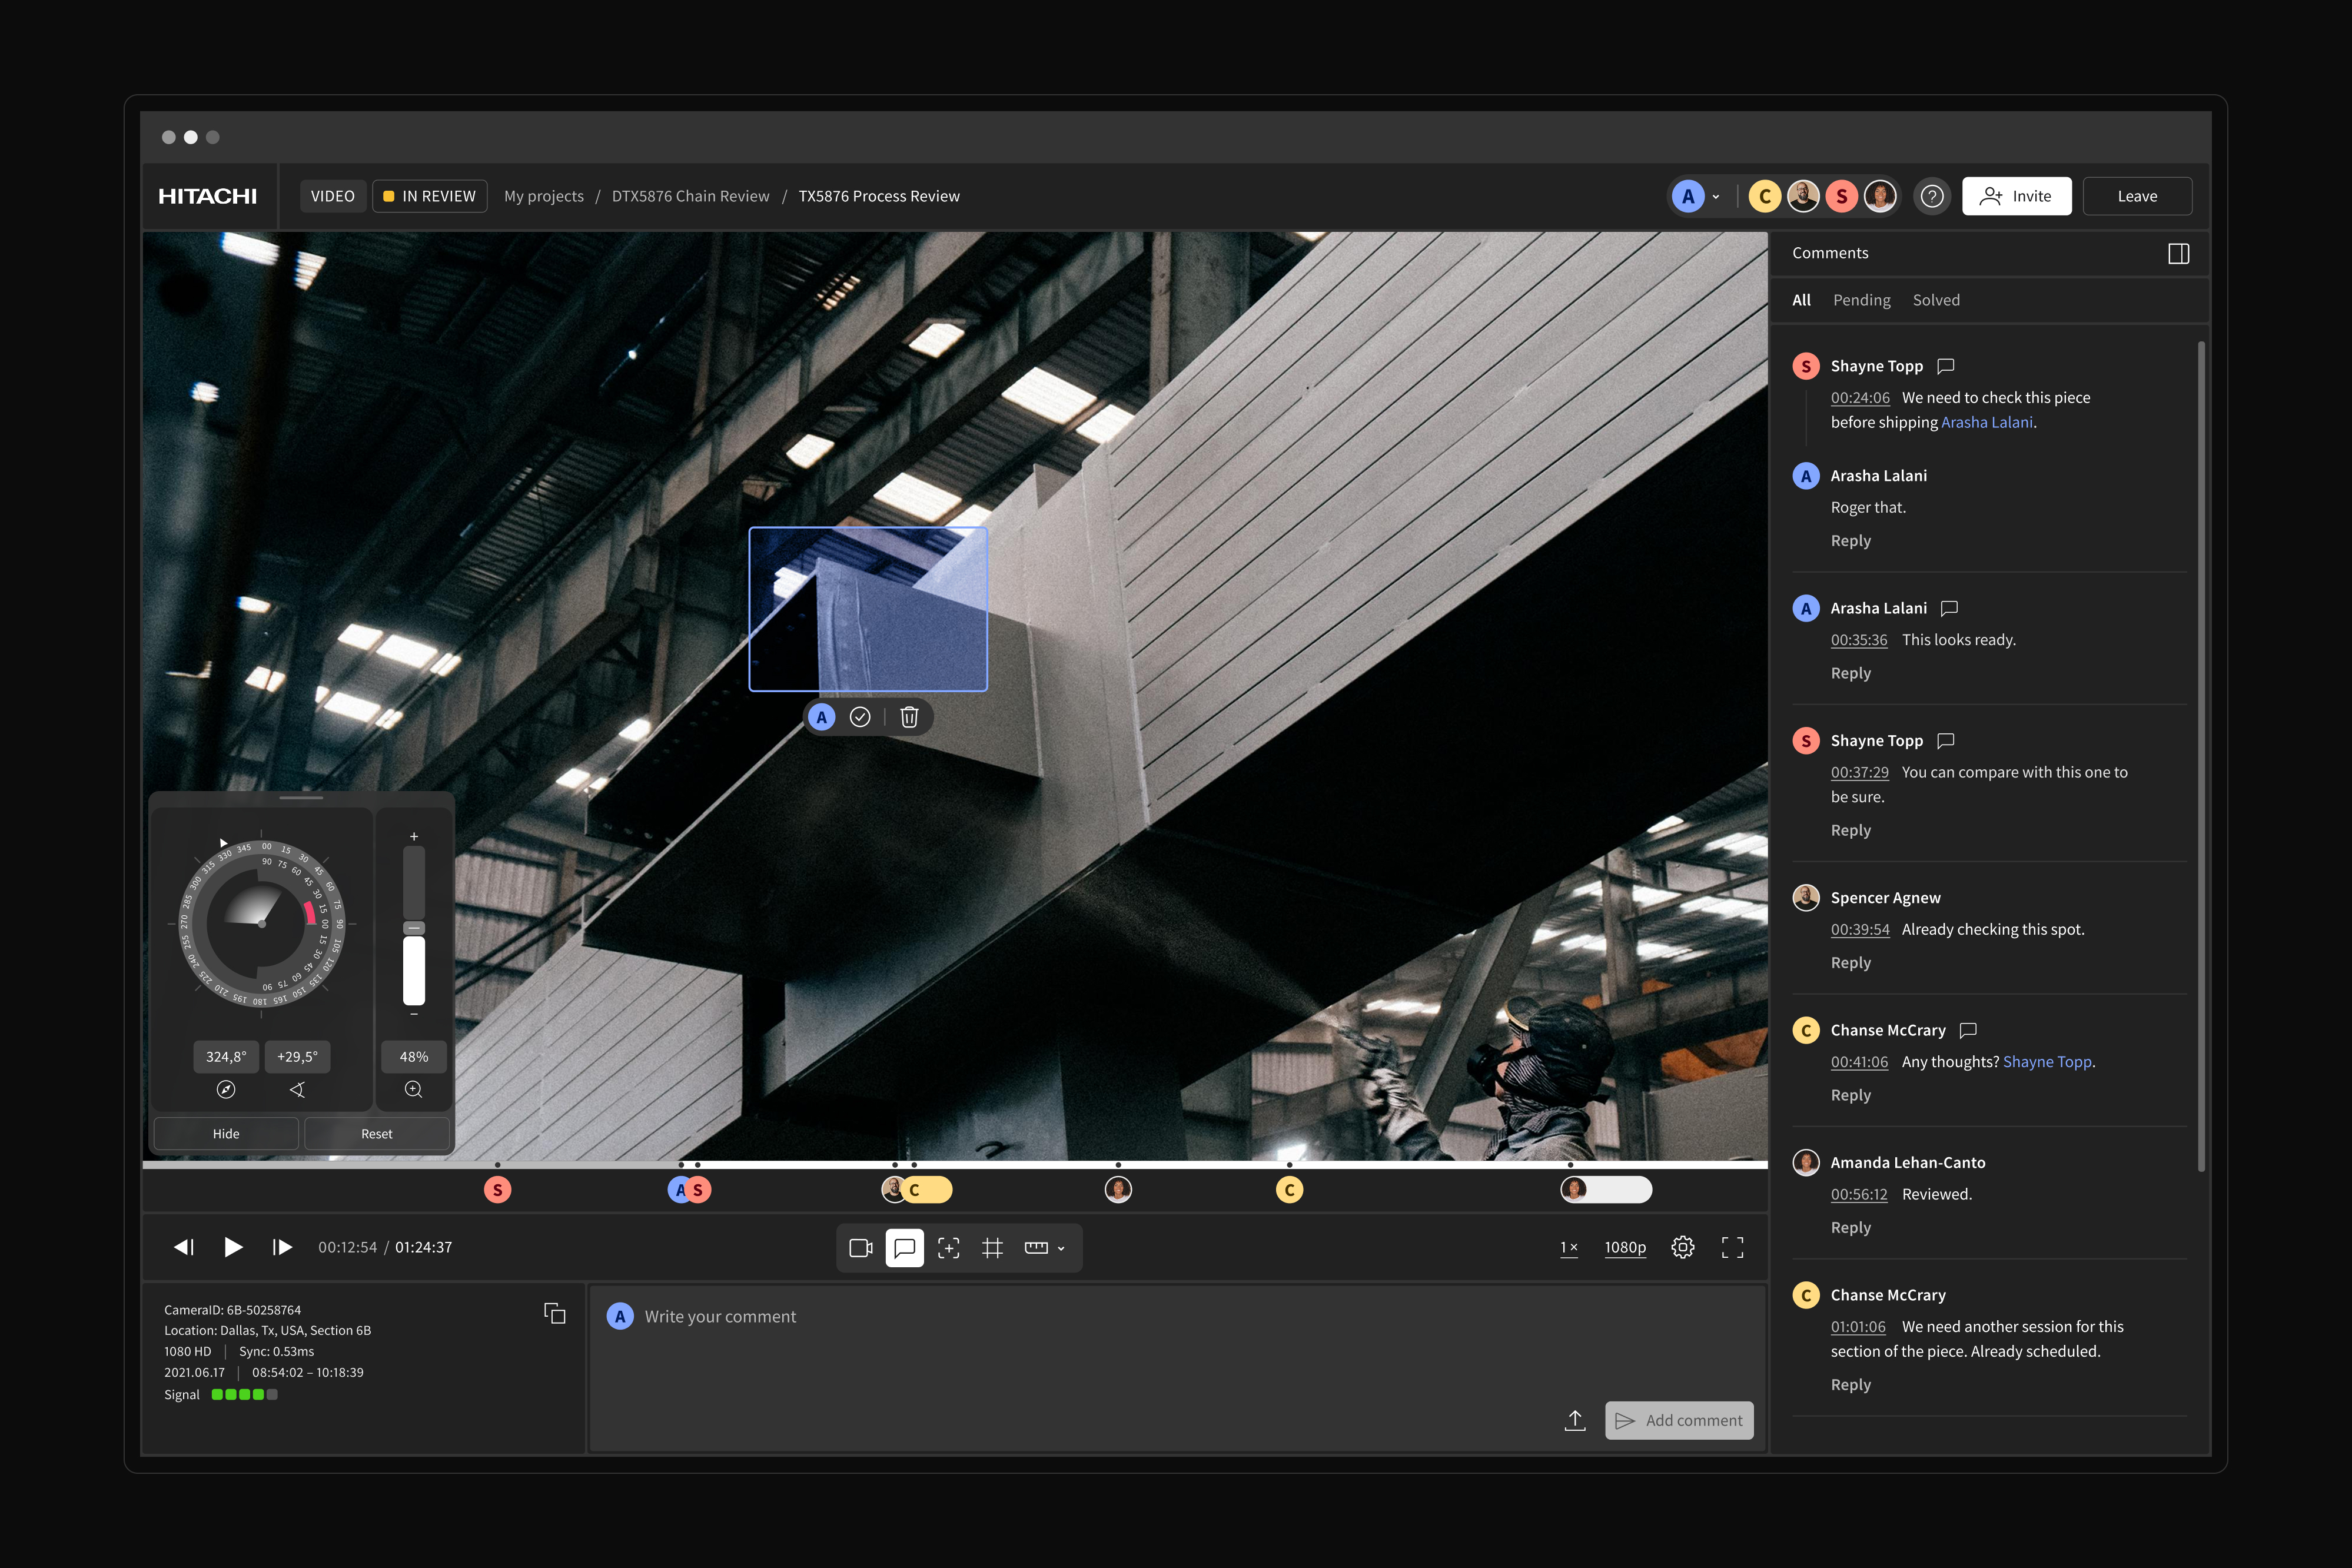
Task: Select the comment annotation tool
Action: point(904,1247)
